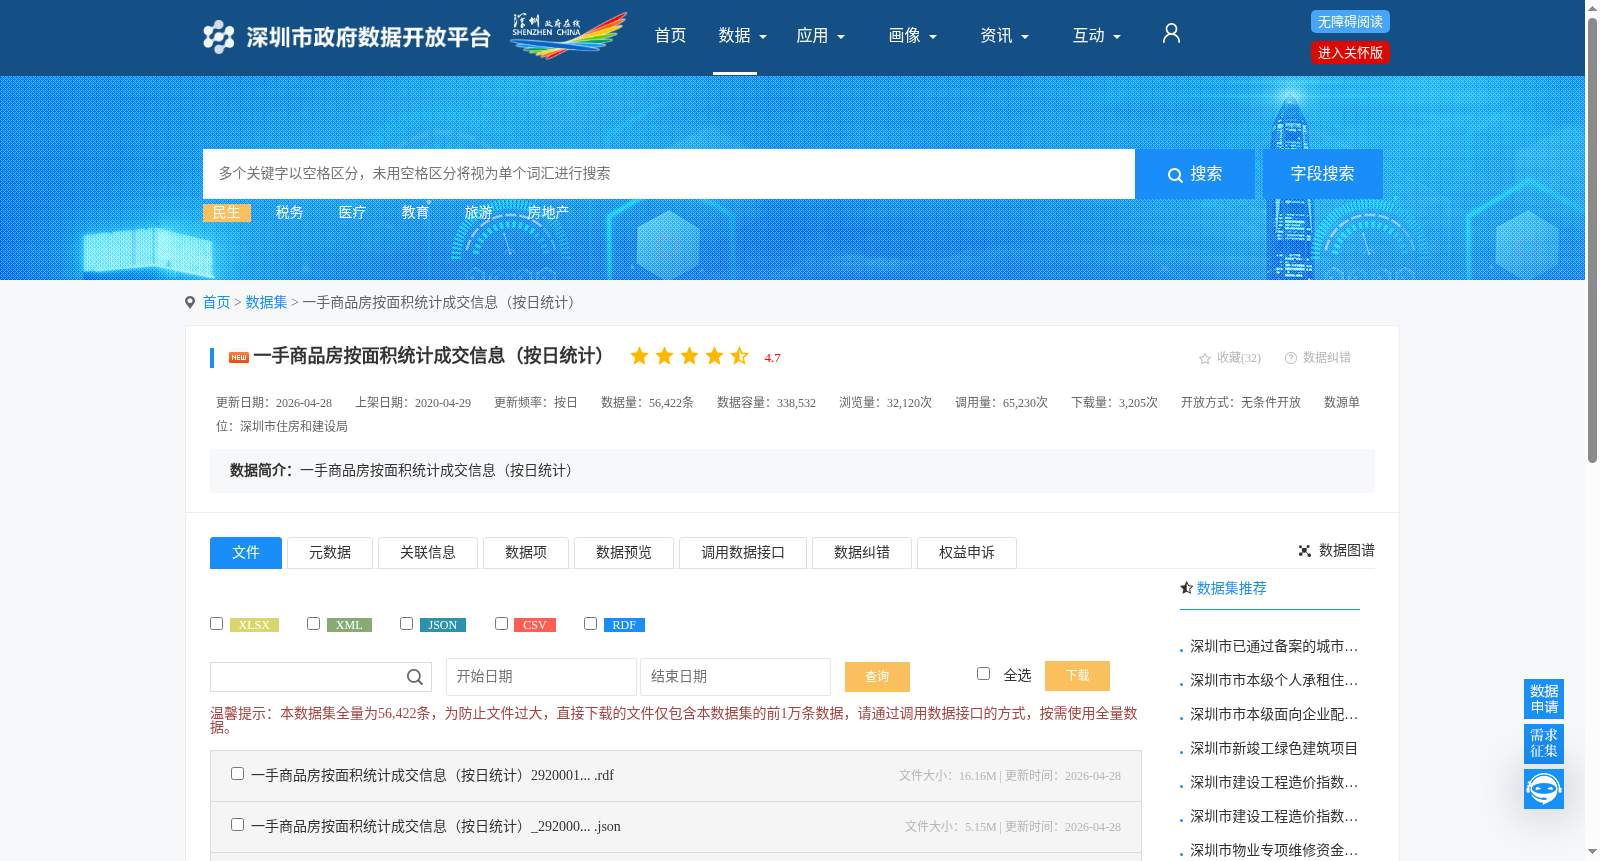The width and height of the screenshot is (1600, 861).
Task: Click the third rating star
Action: [690, 356]
